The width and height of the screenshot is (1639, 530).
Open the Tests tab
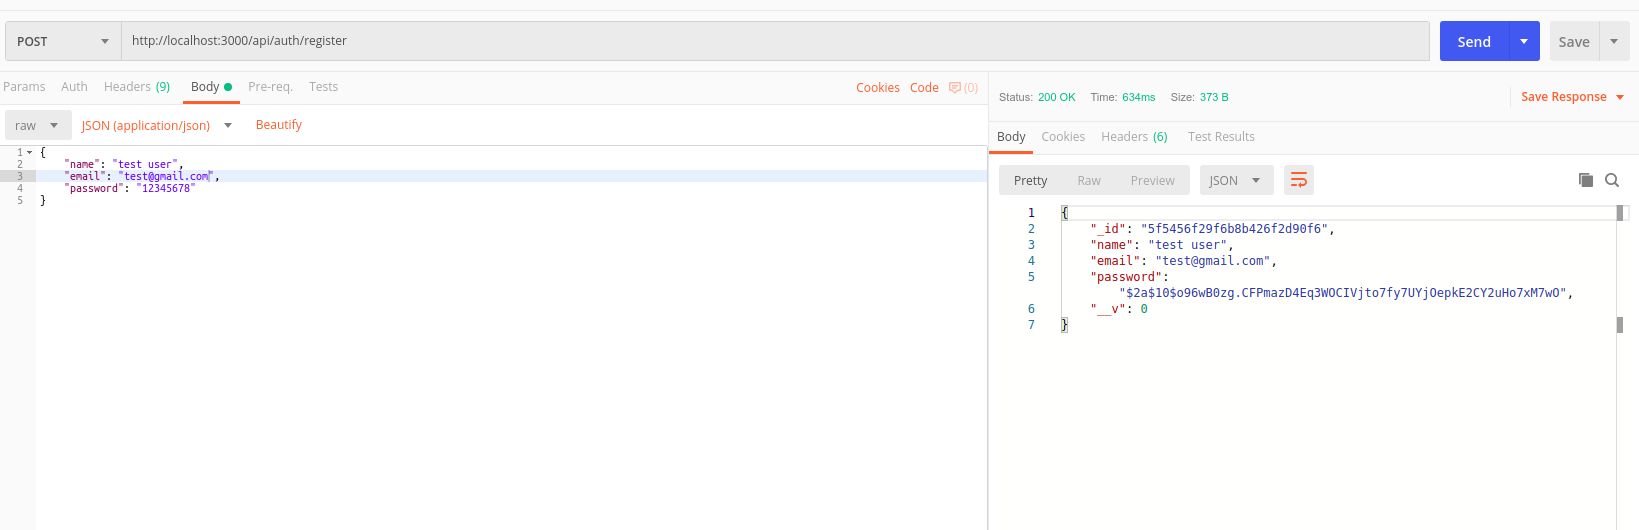pos(323,87)
